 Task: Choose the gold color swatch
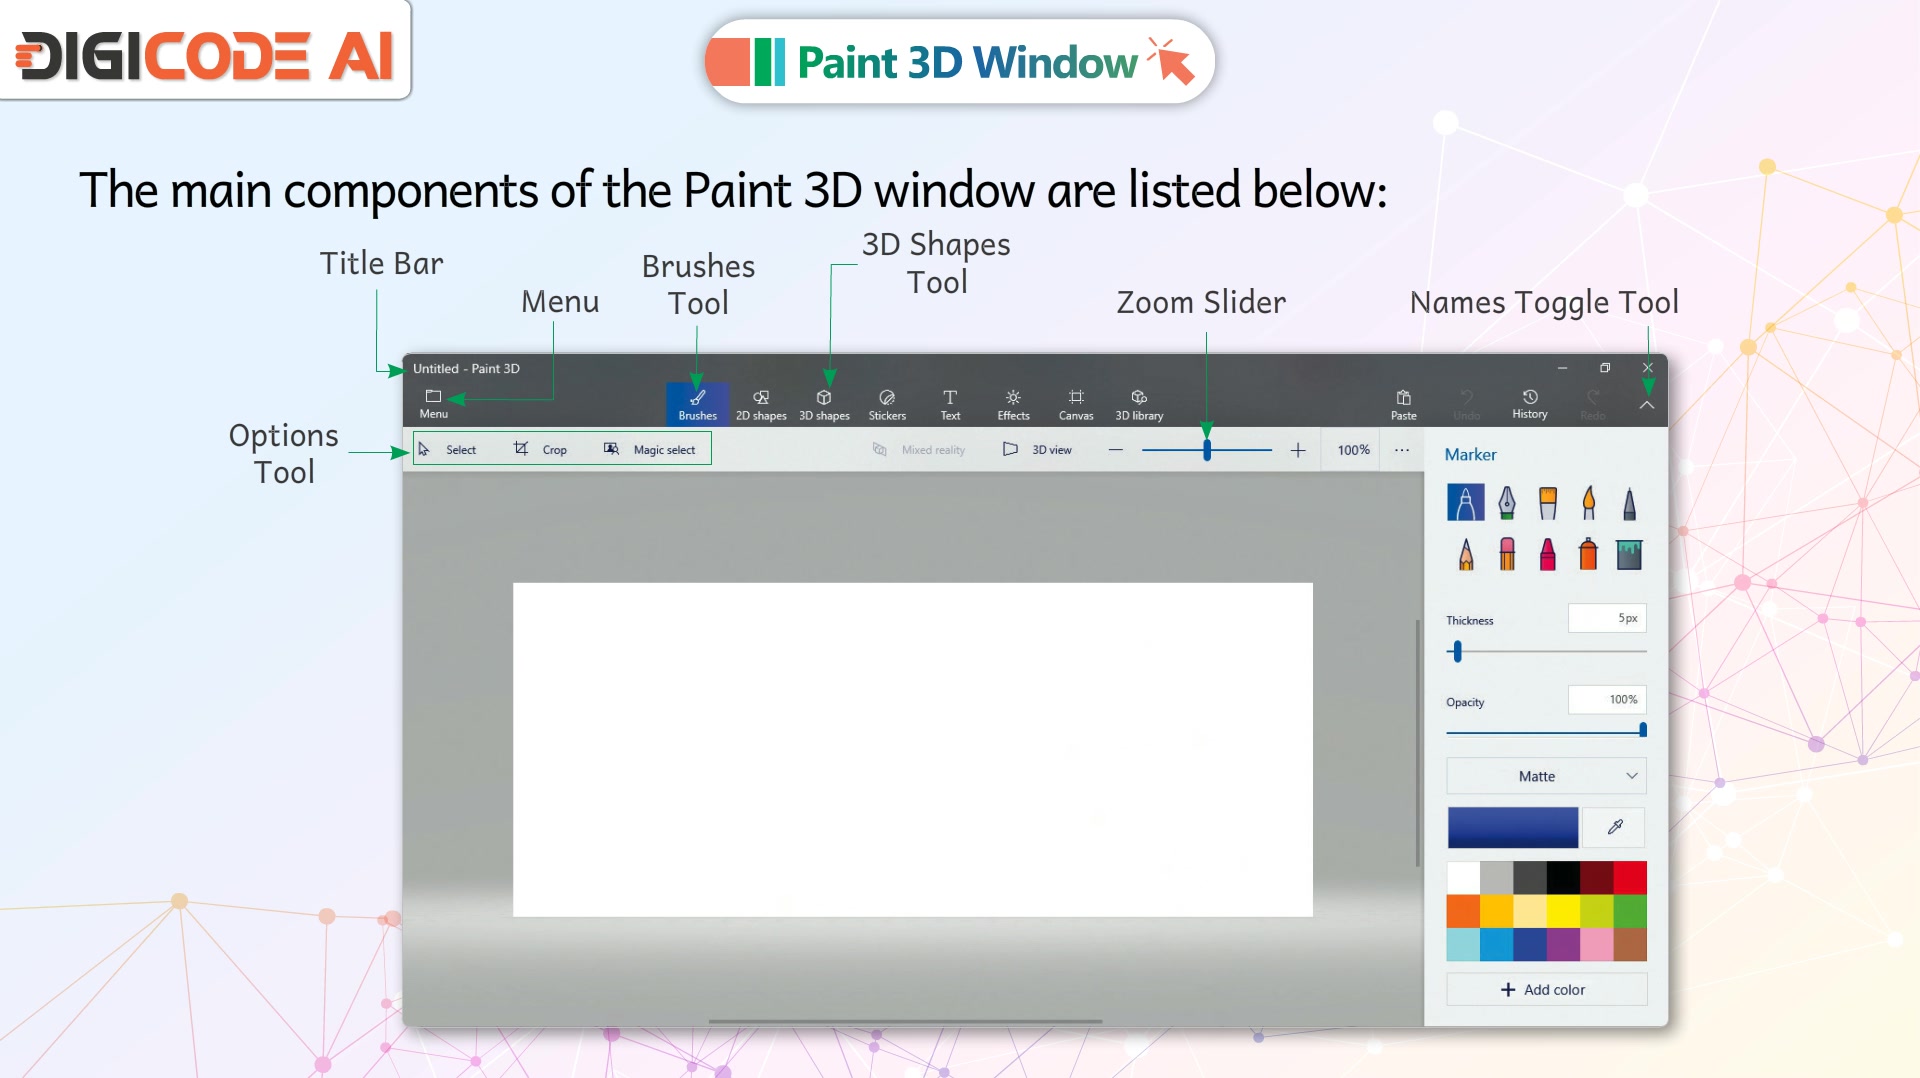click(x=1497, y=911)
